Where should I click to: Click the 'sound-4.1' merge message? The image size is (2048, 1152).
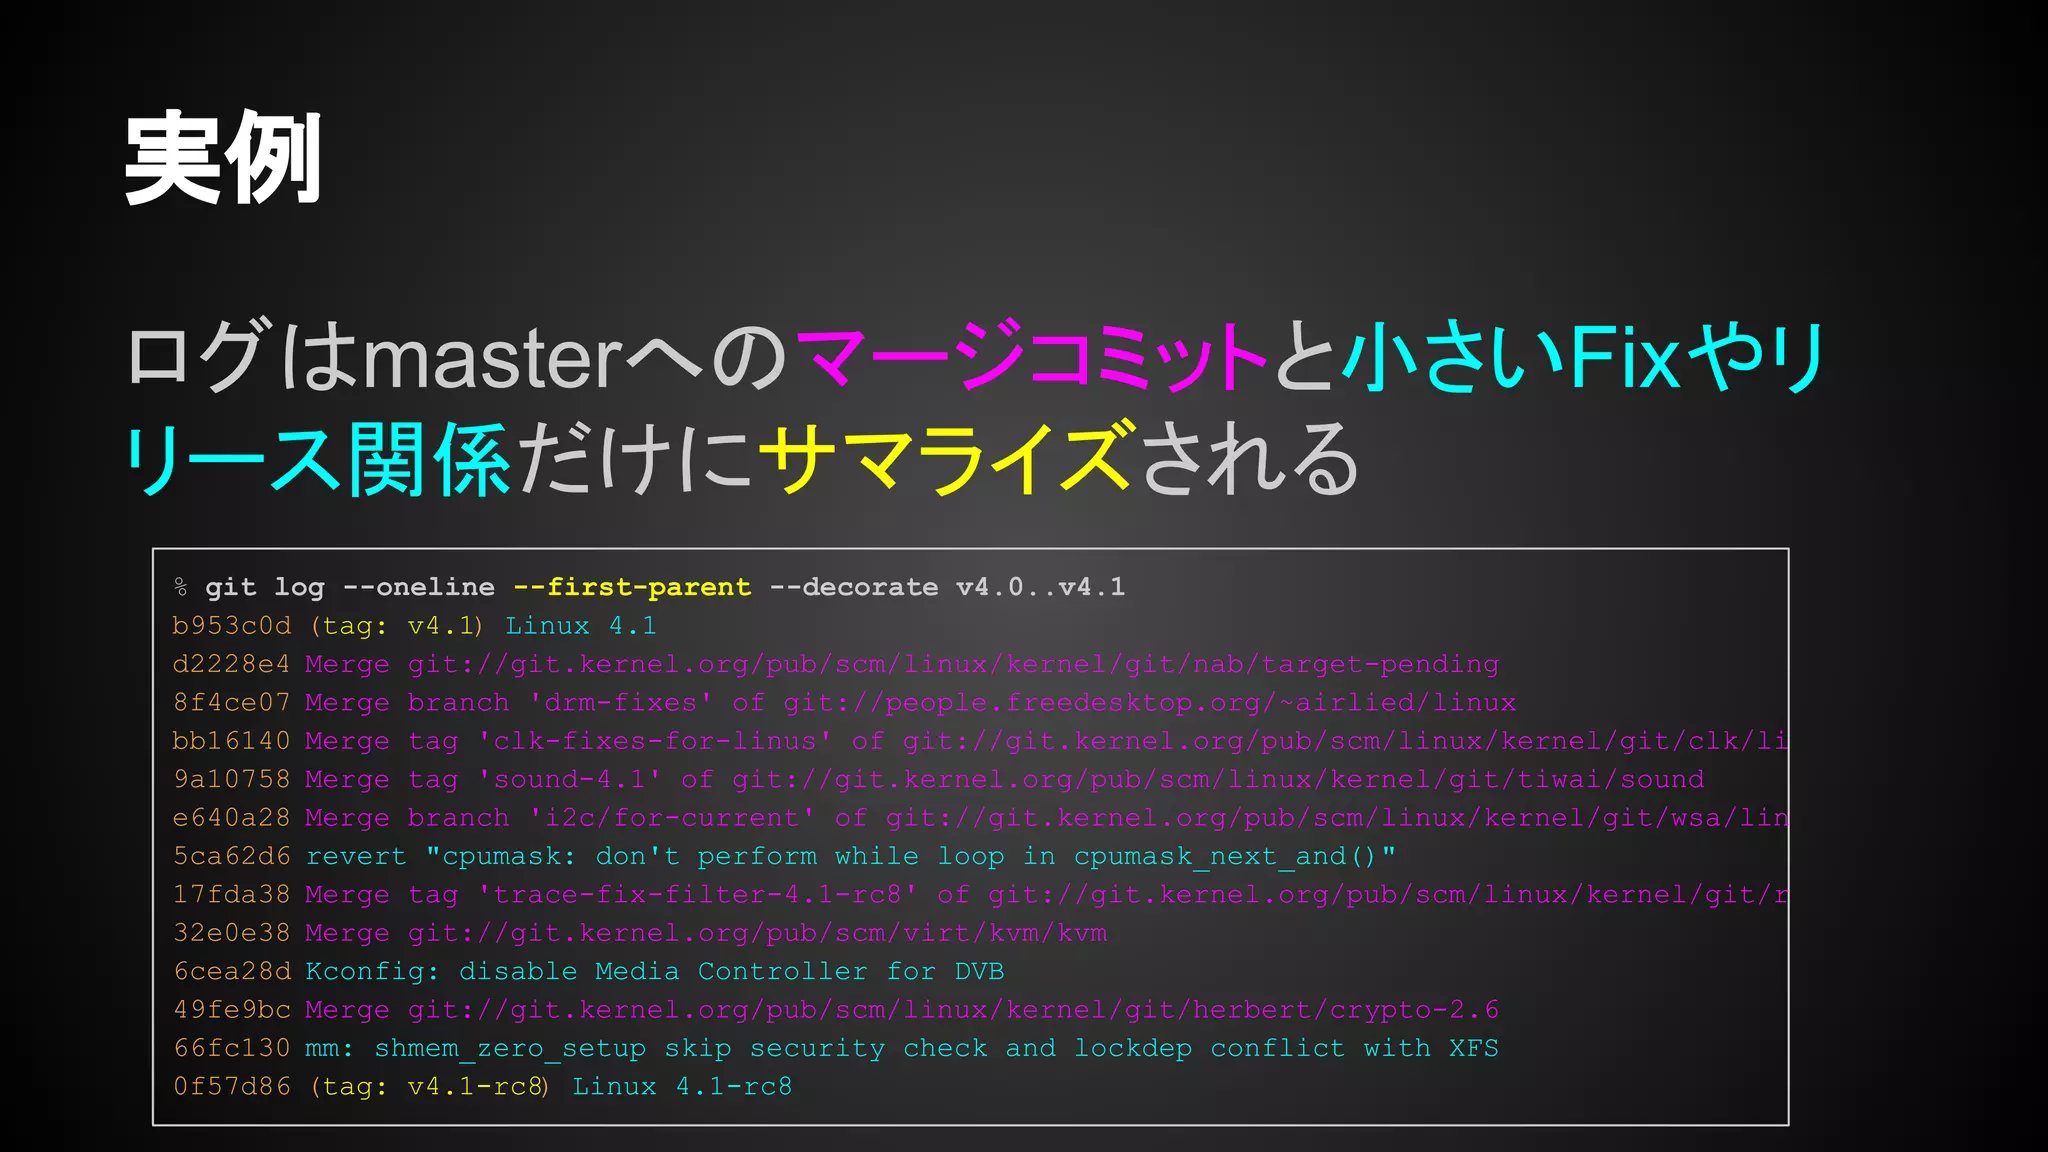click(1005, 779)
